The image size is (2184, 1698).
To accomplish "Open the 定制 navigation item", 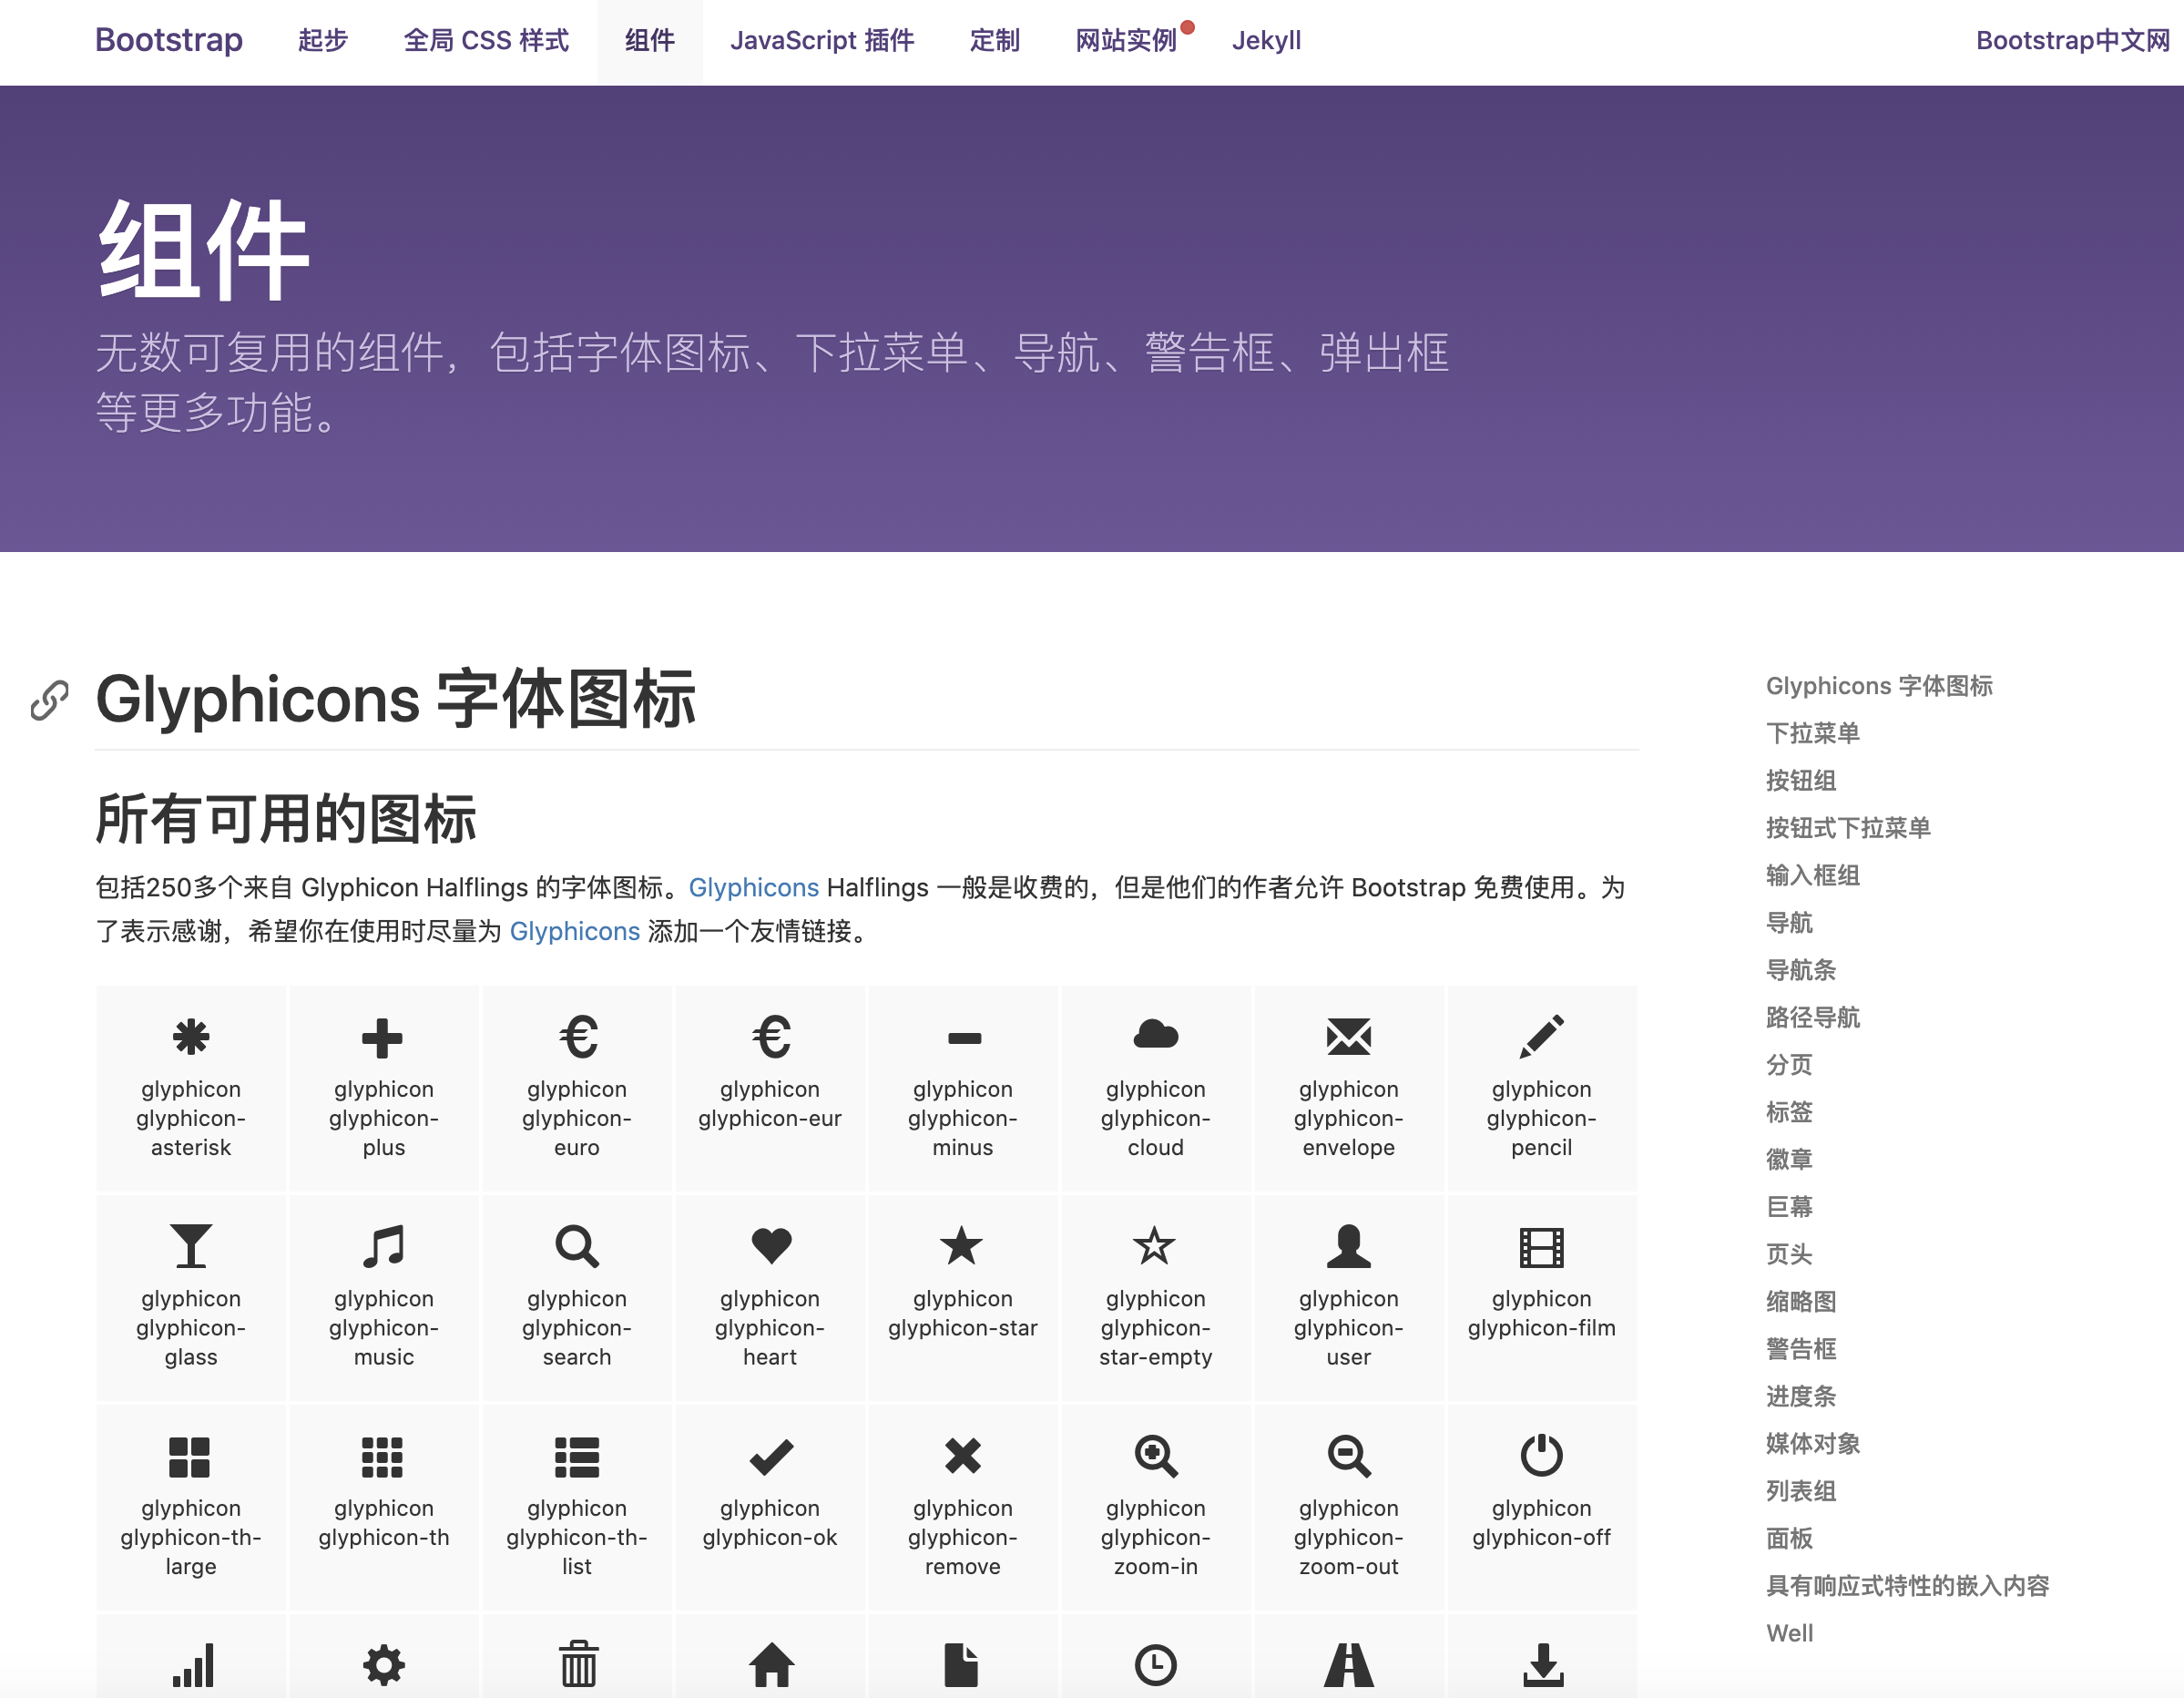I will (x=994, y=40).
